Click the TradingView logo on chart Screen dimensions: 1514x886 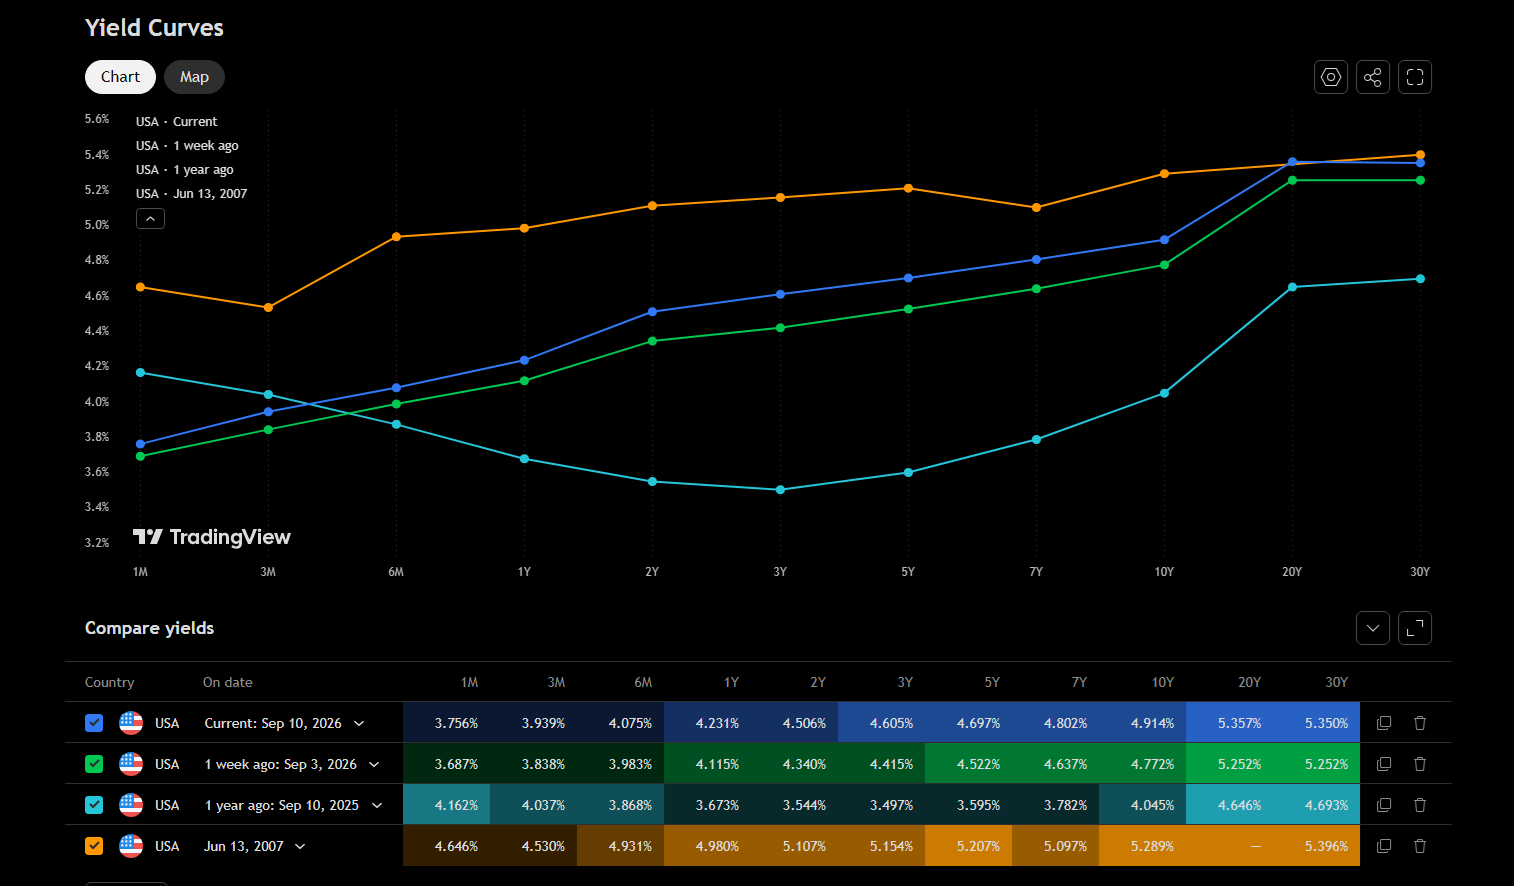coord(212,537)
